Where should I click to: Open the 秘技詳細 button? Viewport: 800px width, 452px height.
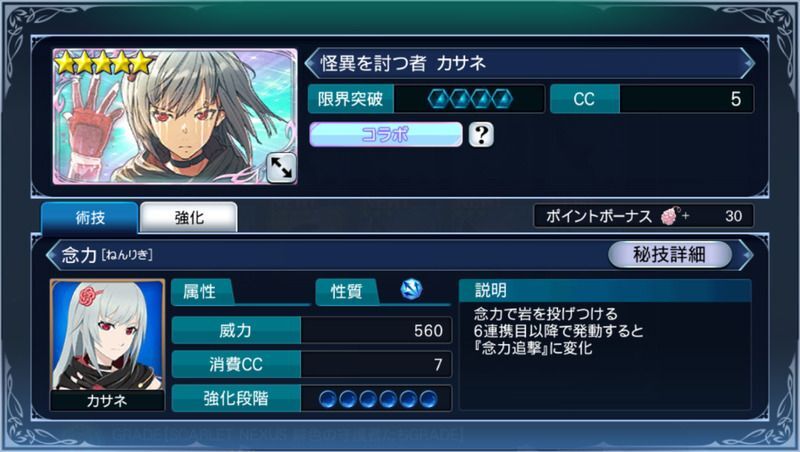pyautogui.click(x=669, y=254)
